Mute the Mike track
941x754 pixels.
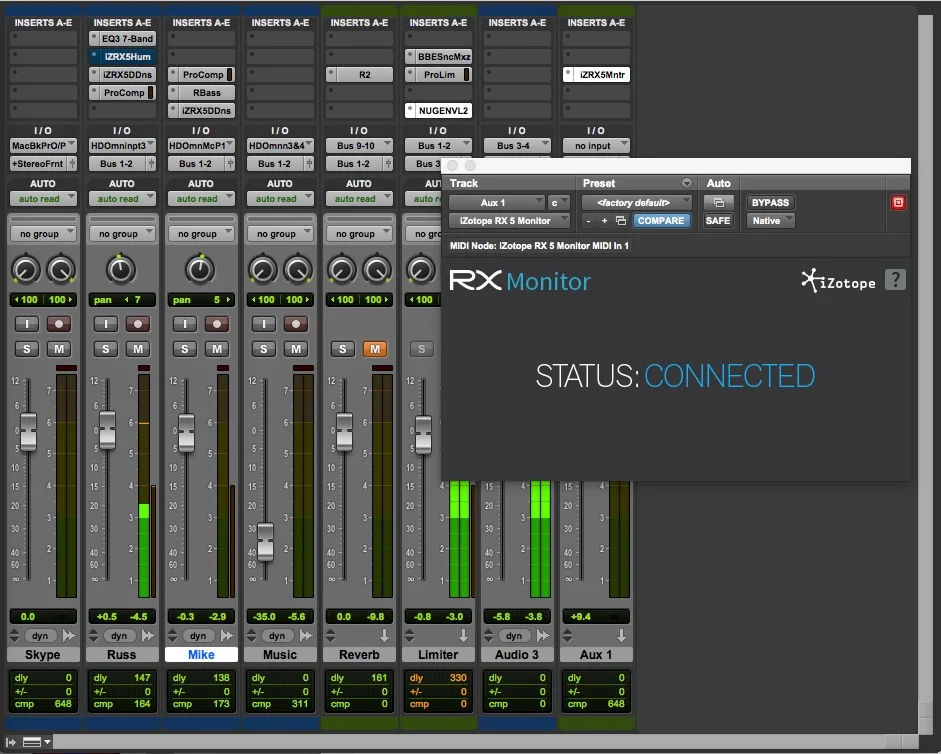[217, 349]
